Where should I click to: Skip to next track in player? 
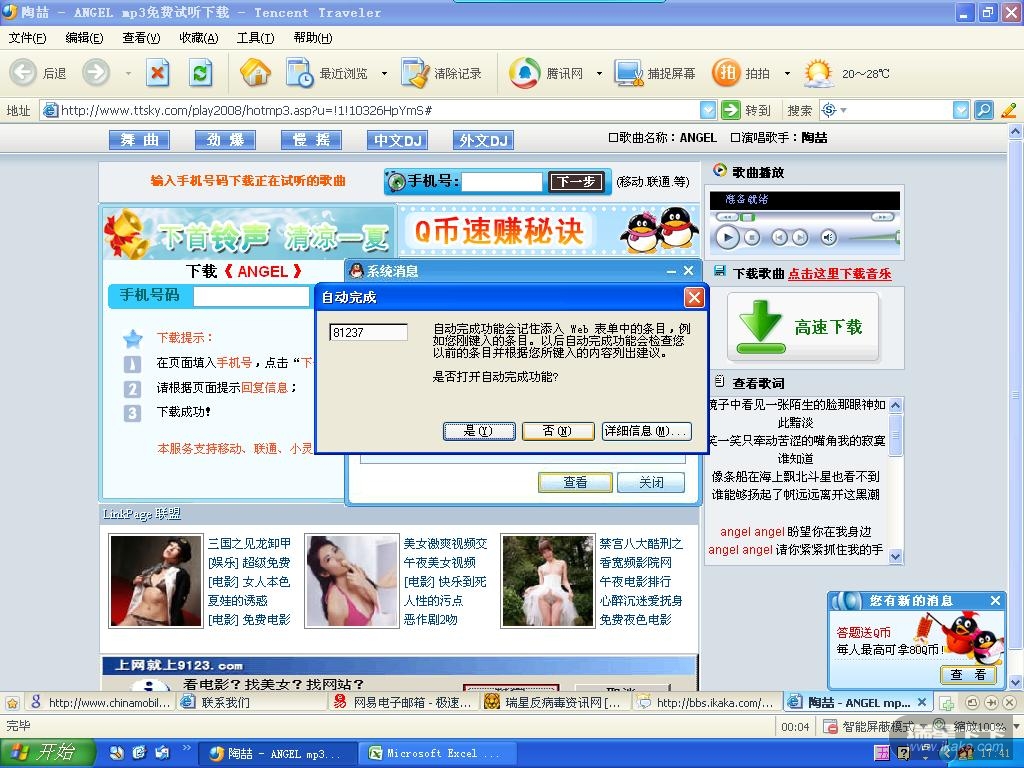[801, 238]
